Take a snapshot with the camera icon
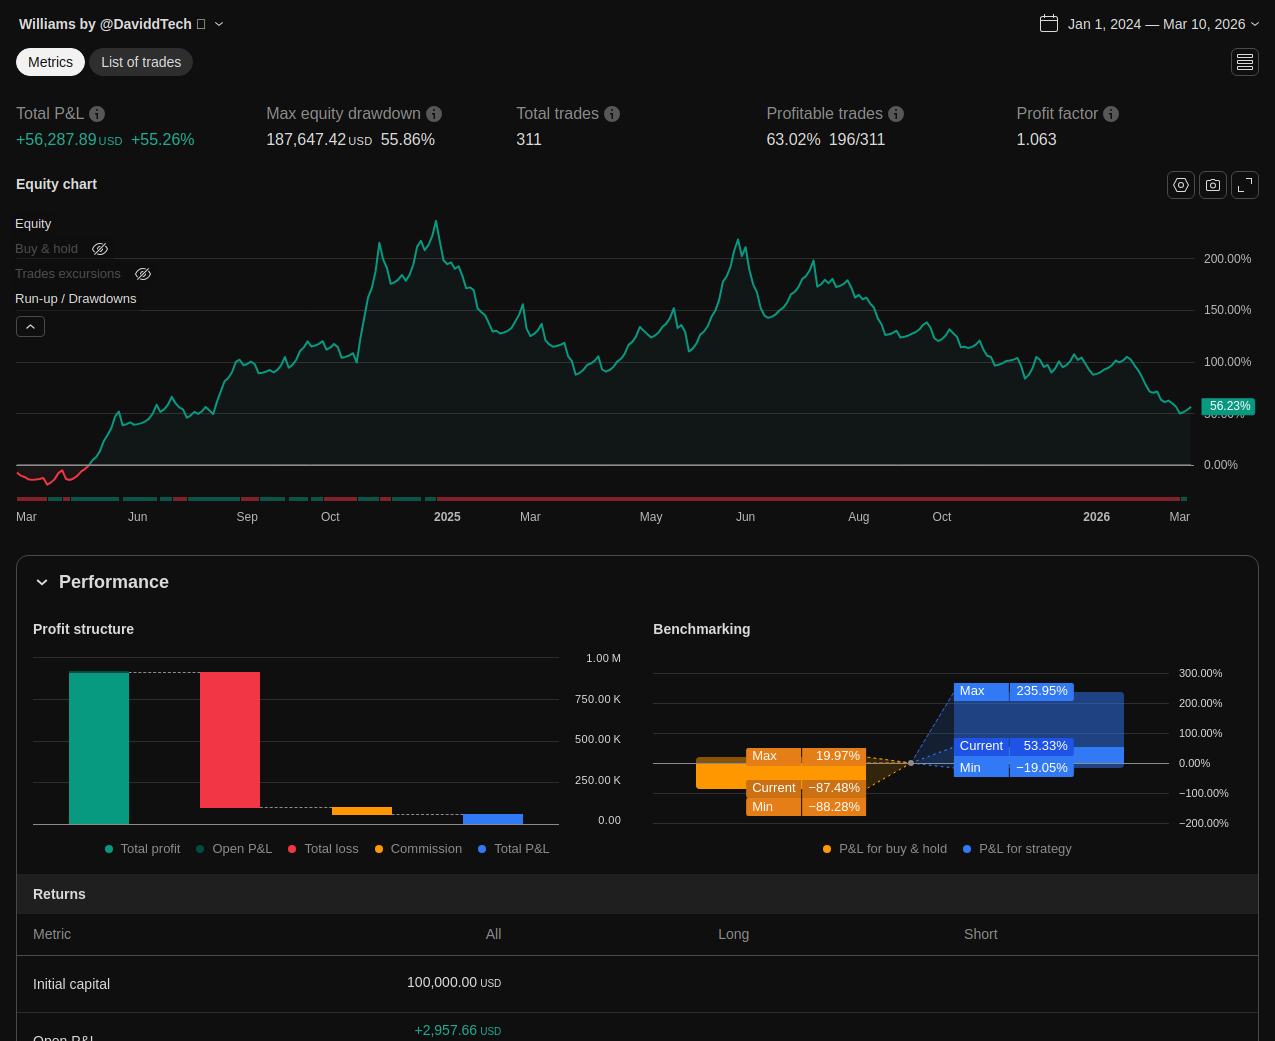Image resolution: width=1275 pixels, height=1041 pixels. pyautogui.click(x=1213, y=185)
